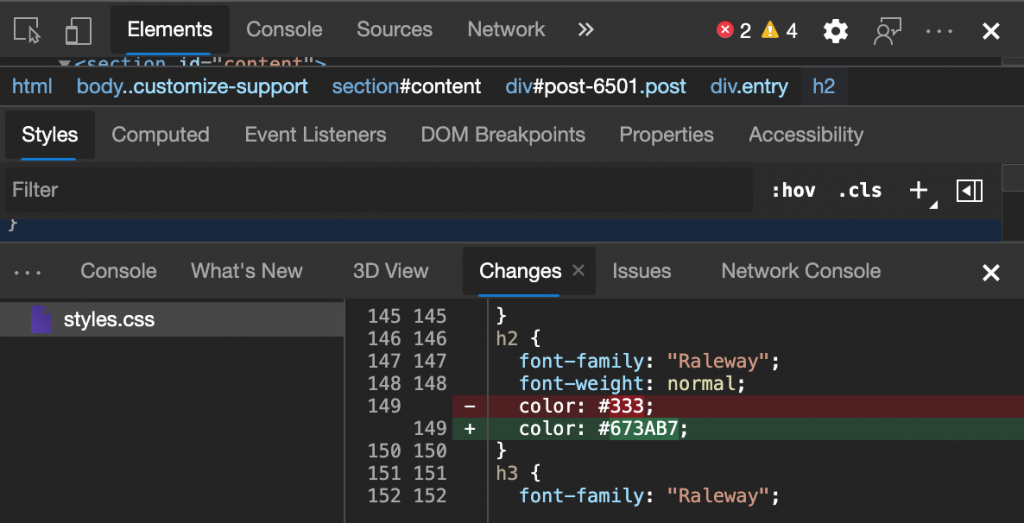Open the Network panel tab
The image size is (1024, 523).
[506, 29]
